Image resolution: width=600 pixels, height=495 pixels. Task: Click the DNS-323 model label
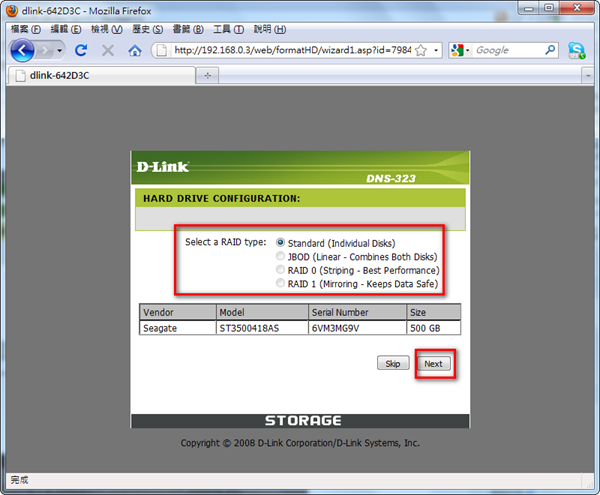coord(391,178)
